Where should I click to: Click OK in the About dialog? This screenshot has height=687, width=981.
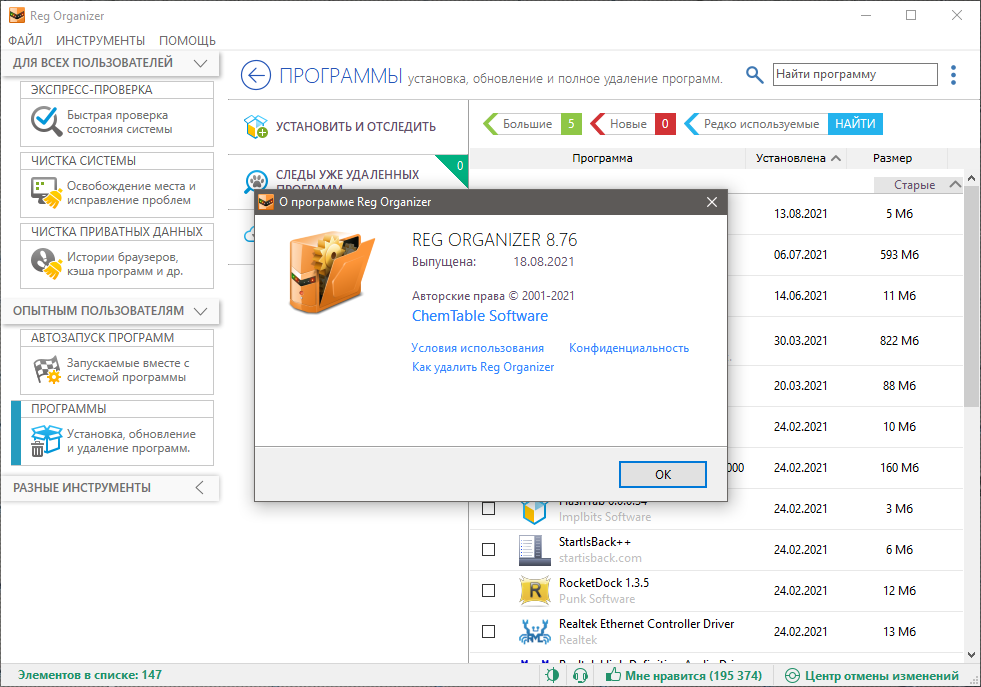(663, 474)
